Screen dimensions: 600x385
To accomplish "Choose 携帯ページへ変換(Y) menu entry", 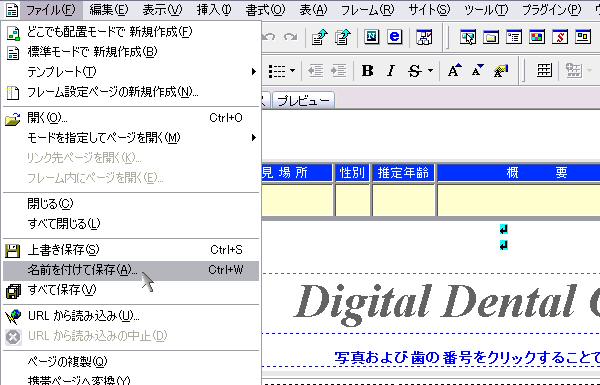I will click(131, 380).
